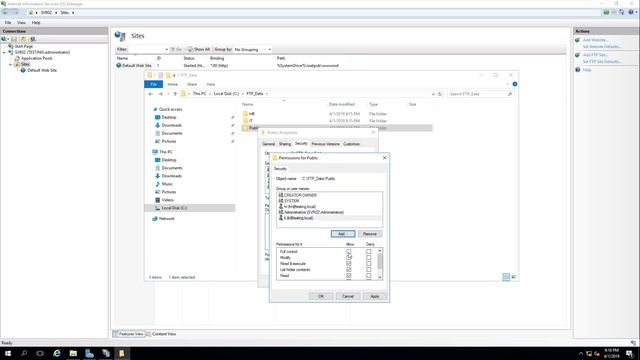Tick Deny checkbox for Read & execute
This screenshot has height=360, width=640.
tap(369, 264)
